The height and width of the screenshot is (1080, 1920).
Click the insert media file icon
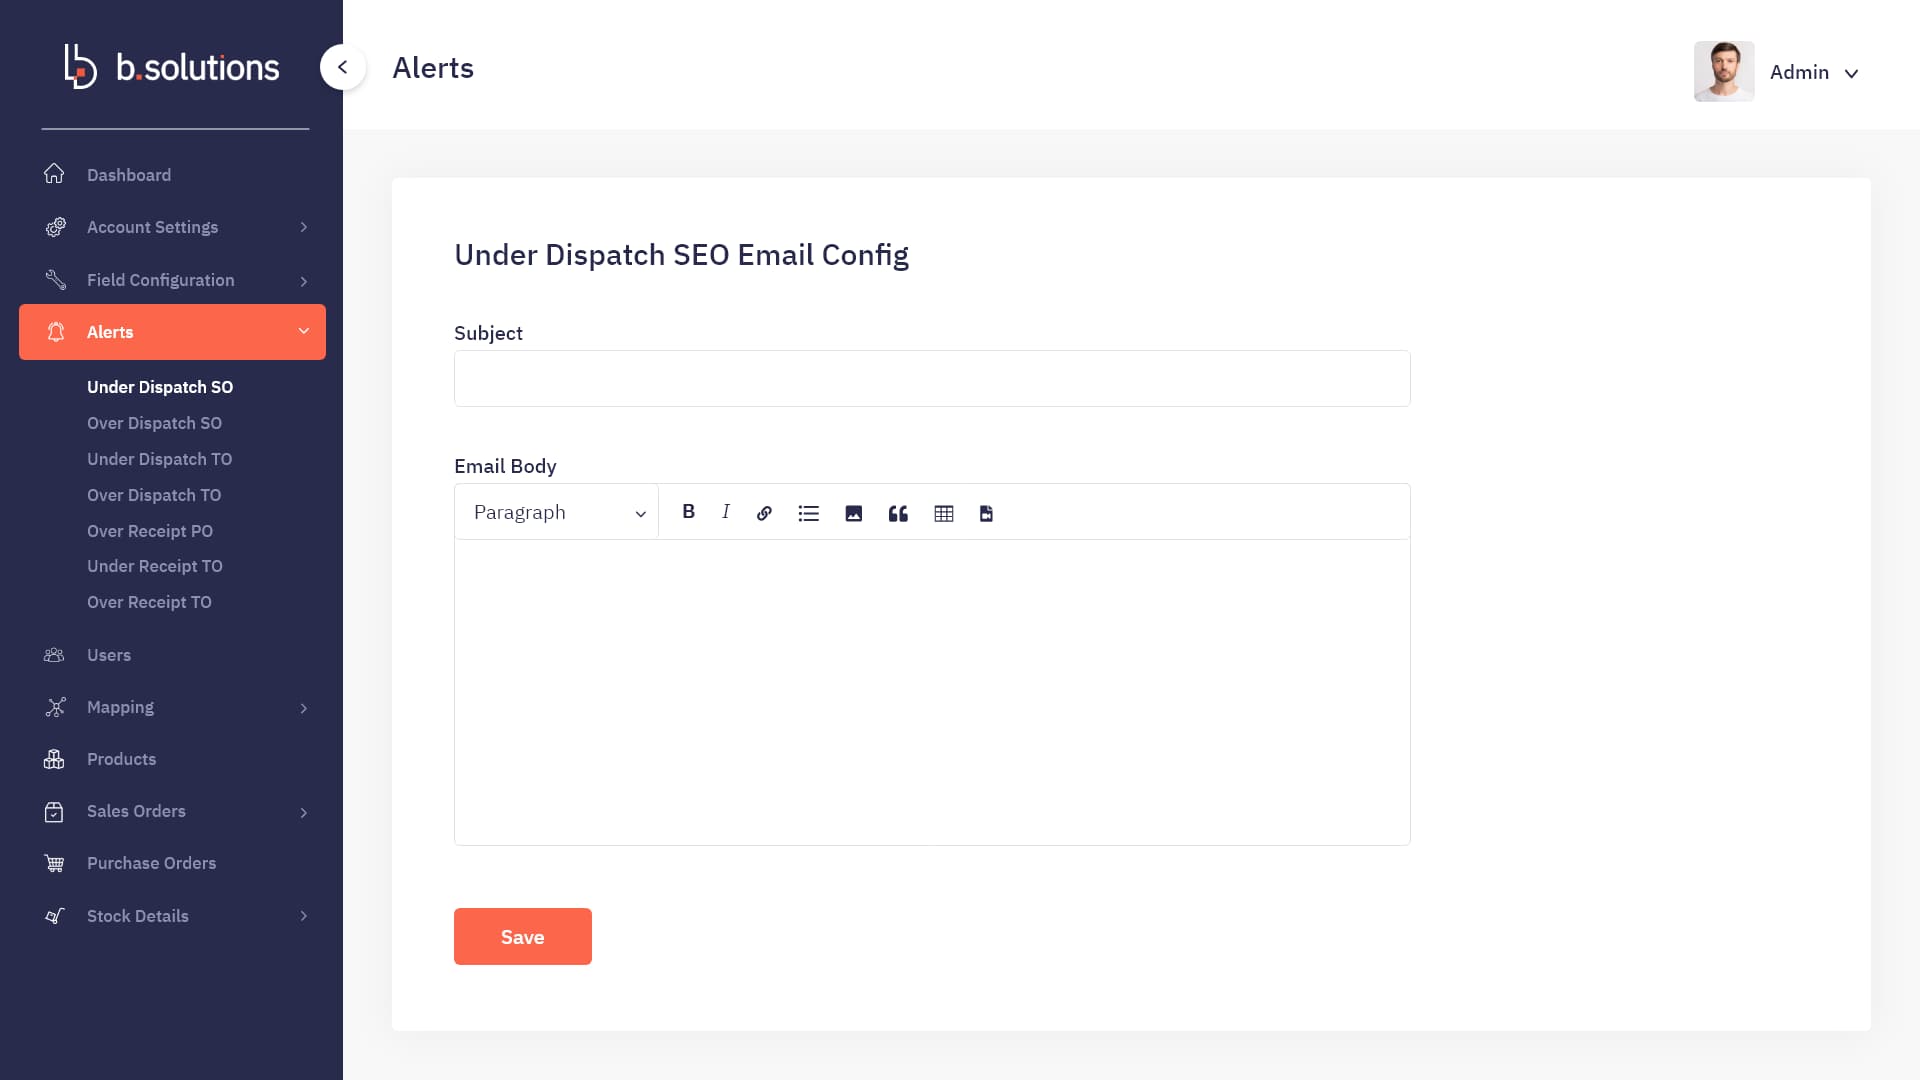tap(986, 513)
